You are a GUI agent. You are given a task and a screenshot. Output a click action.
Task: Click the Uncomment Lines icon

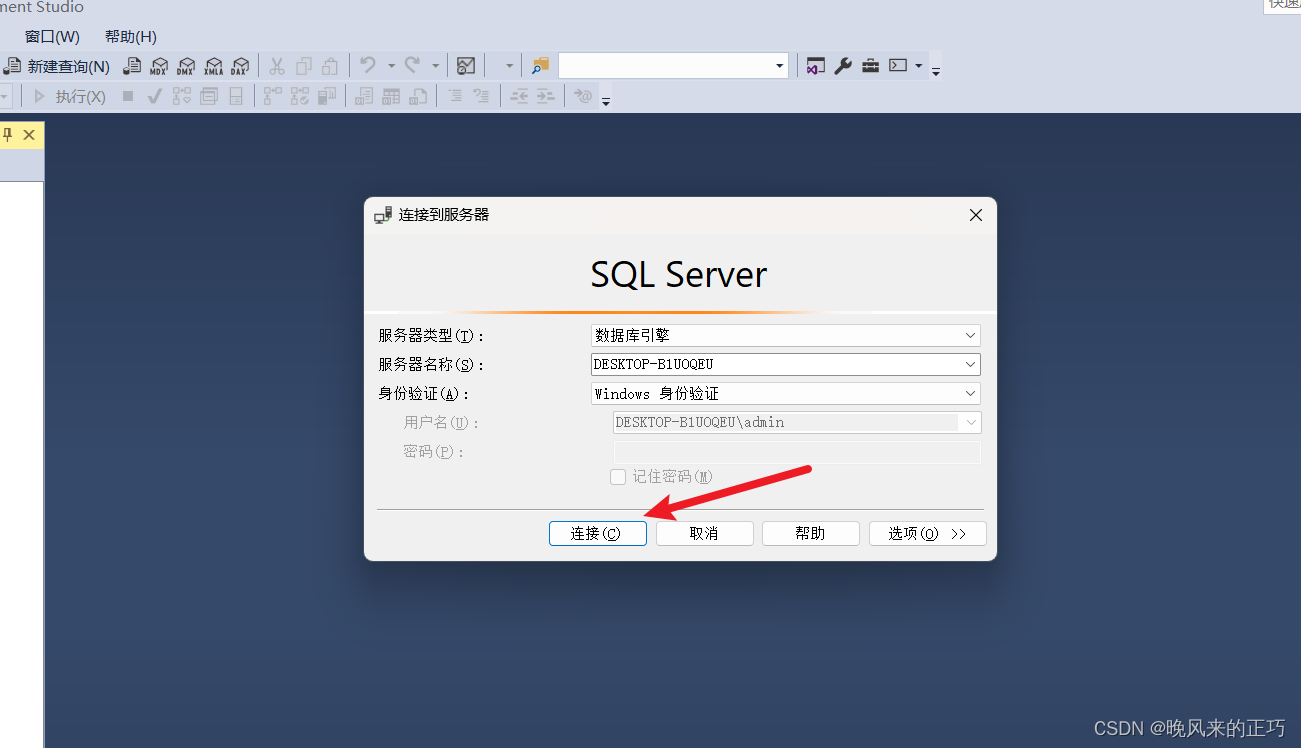point(482,96)
